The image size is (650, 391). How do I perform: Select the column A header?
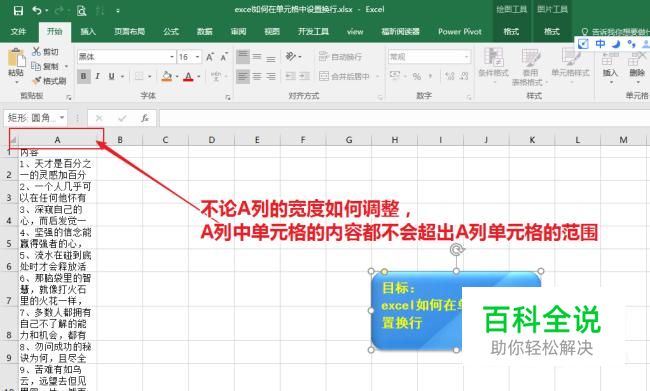[x=57, y=140]
